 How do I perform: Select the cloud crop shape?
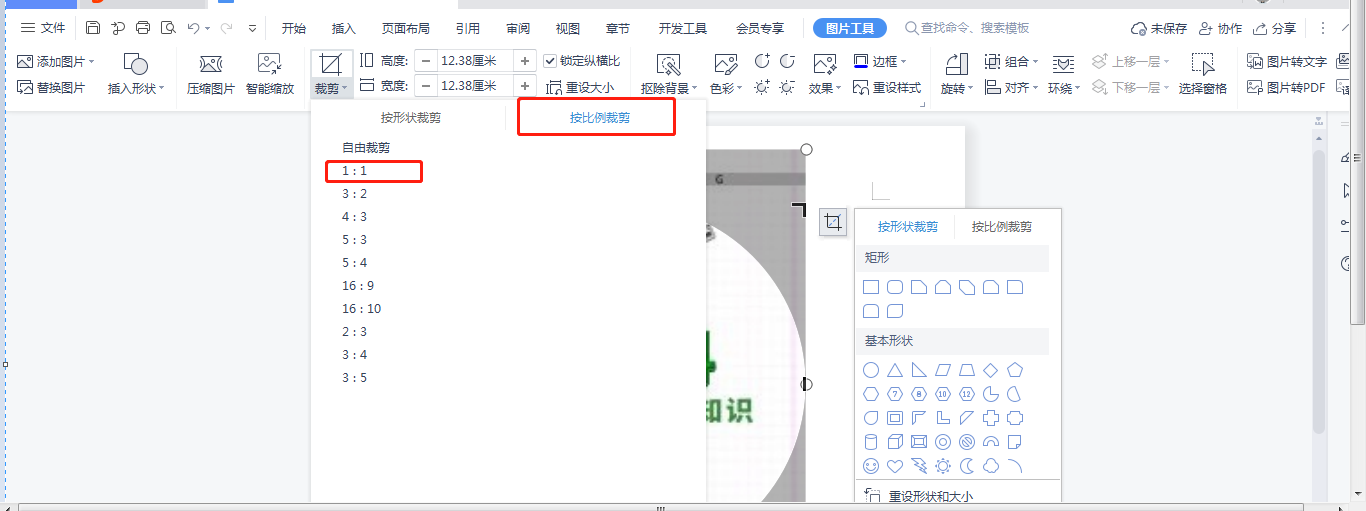coord(991,466)
